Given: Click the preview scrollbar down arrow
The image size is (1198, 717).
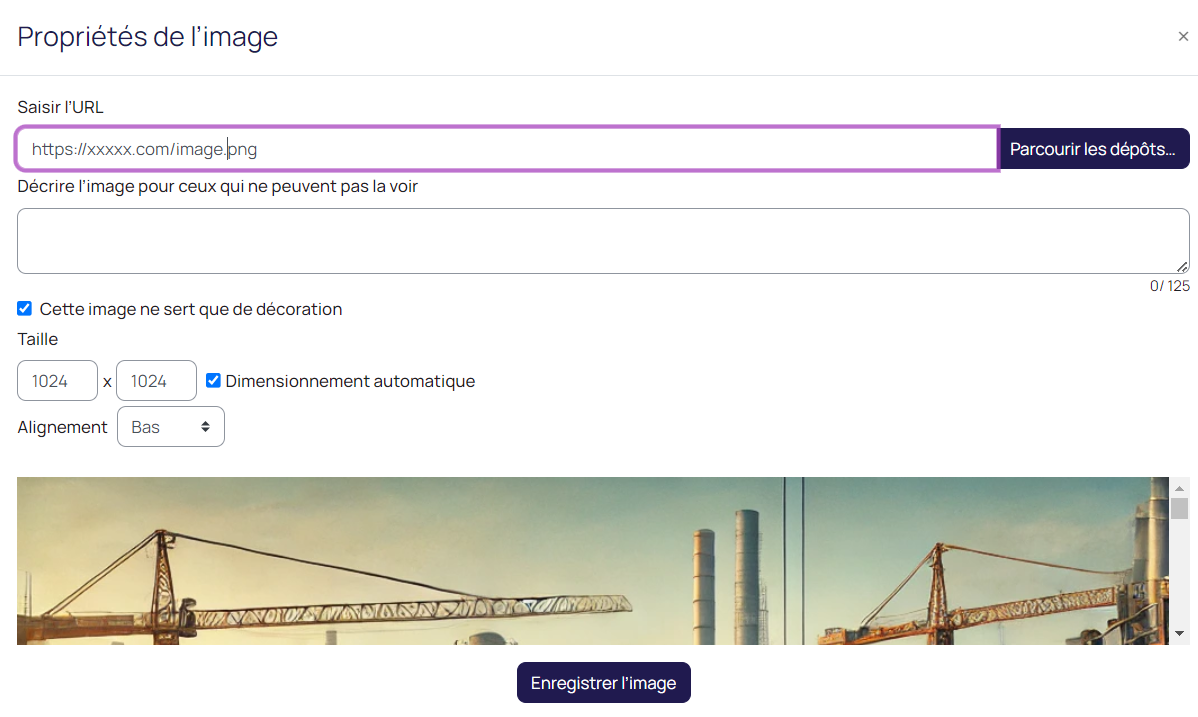Looking at the screenshot, I should (1180, 634).
